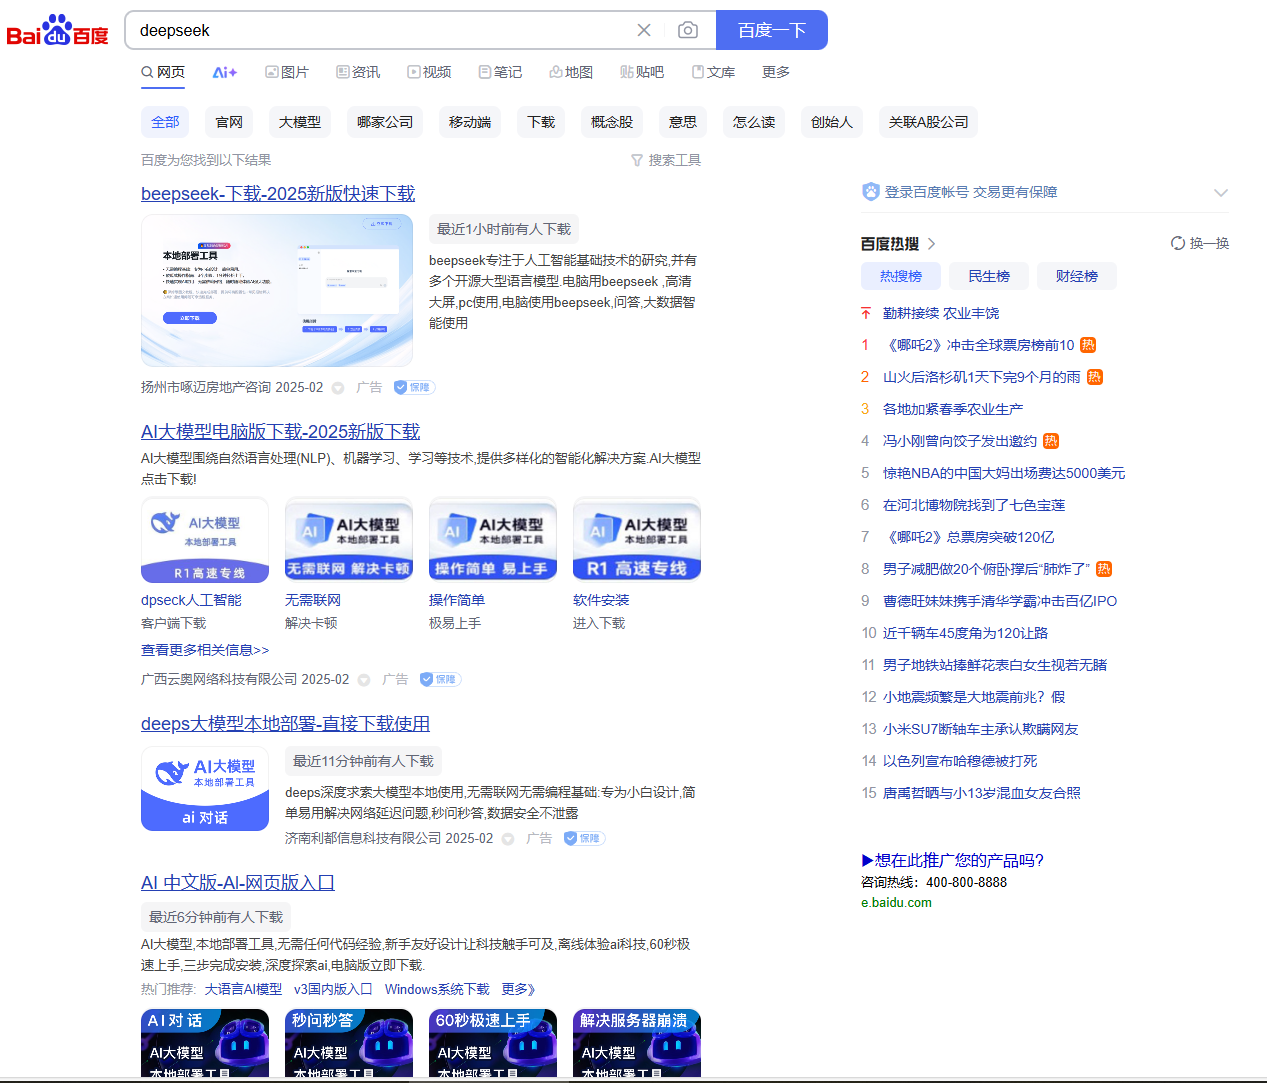Click the AI大模型 ai对话 thumbnail
Viewport: 1267px width, 1083px height.
pos(205,788)
